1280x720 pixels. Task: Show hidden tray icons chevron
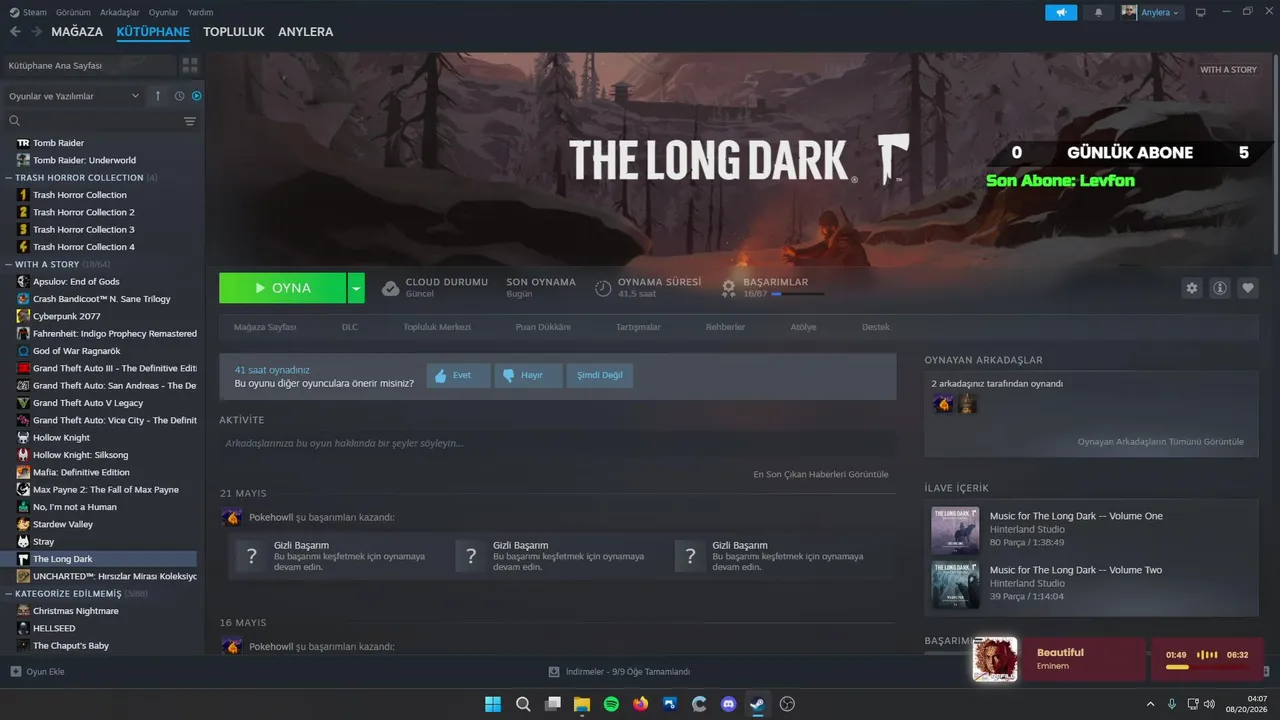[x=1150, y=704]
